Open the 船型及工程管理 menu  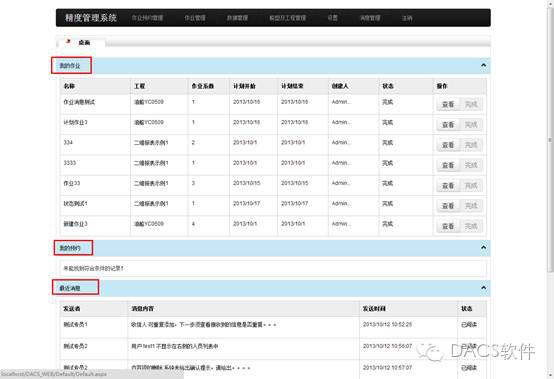coord(288,18)
